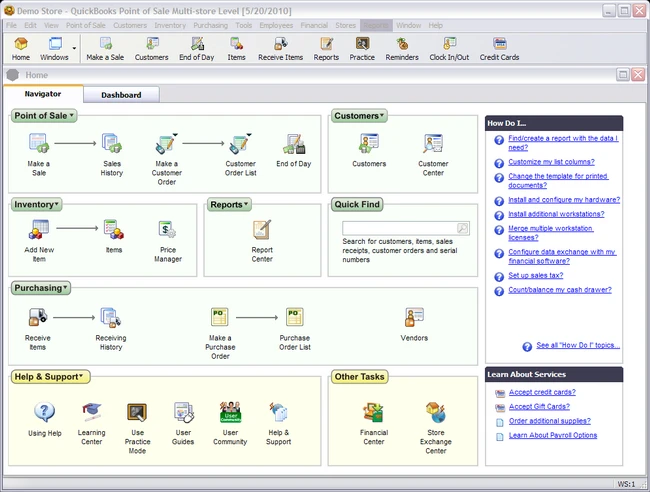Open Customer Order List icon
This screenshot has height=492, width=650.
pos(241,143)
